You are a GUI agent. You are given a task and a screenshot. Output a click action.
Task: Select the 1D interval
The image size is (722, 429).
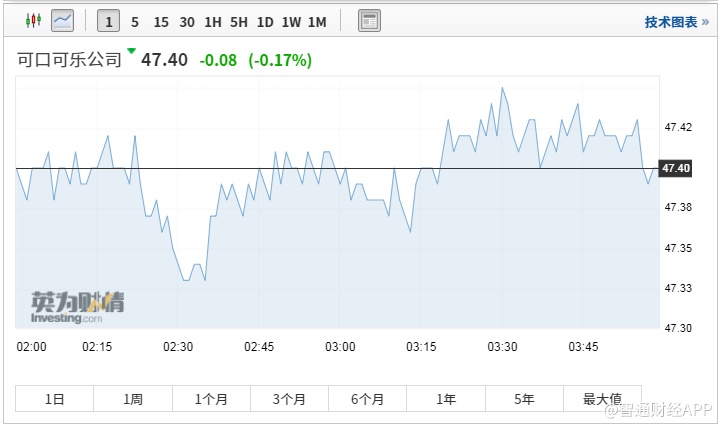tap(265, 22)
